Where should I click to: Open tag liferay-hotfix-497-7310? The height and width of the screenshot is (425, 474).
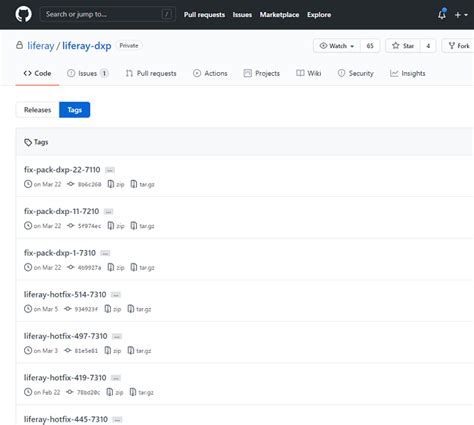pos(65,336)
